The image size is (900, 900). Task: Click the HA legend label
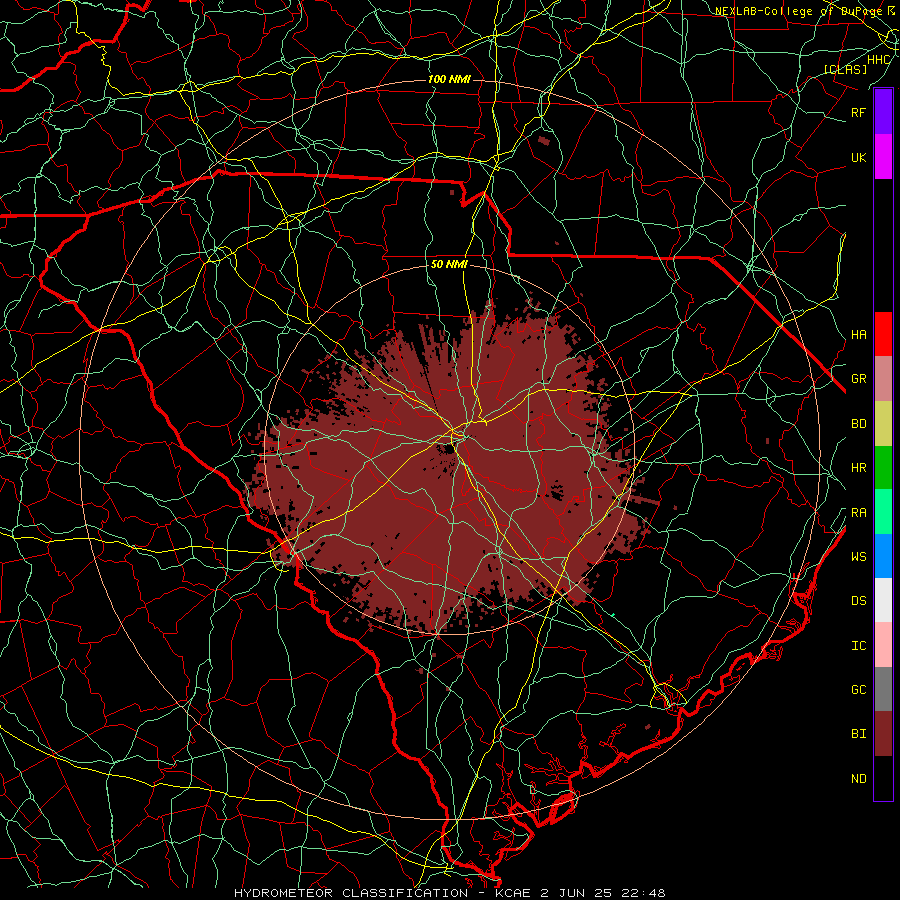[x=858, y=334]
